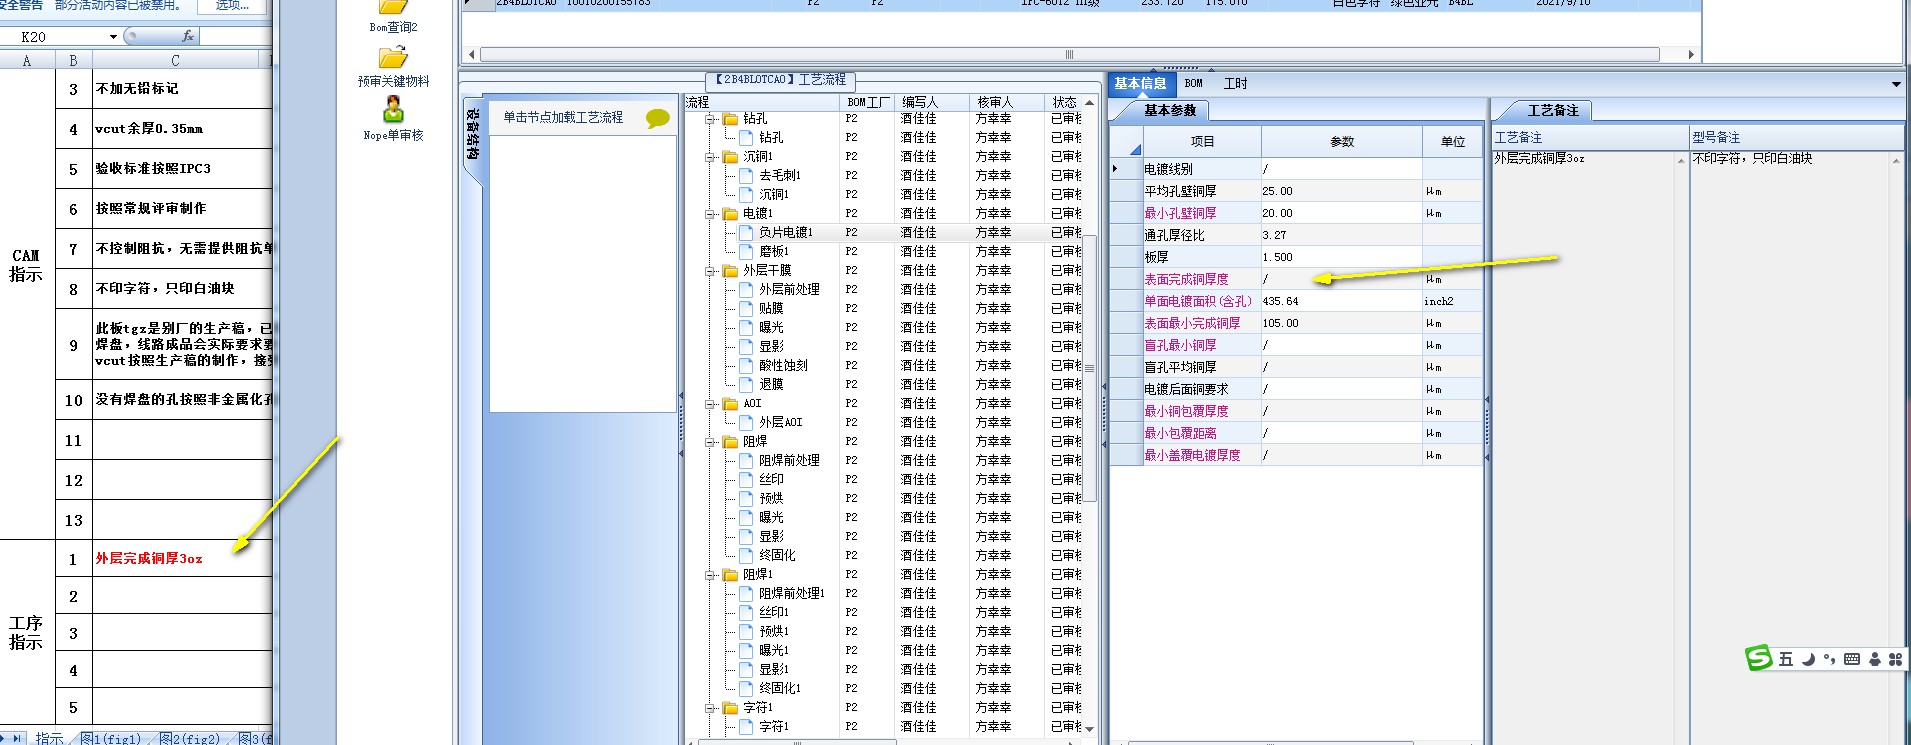Viewport: 1911px width, 745px height.
Task: Collapse the 外层干膜 tree node
Action: click(711, 271)
